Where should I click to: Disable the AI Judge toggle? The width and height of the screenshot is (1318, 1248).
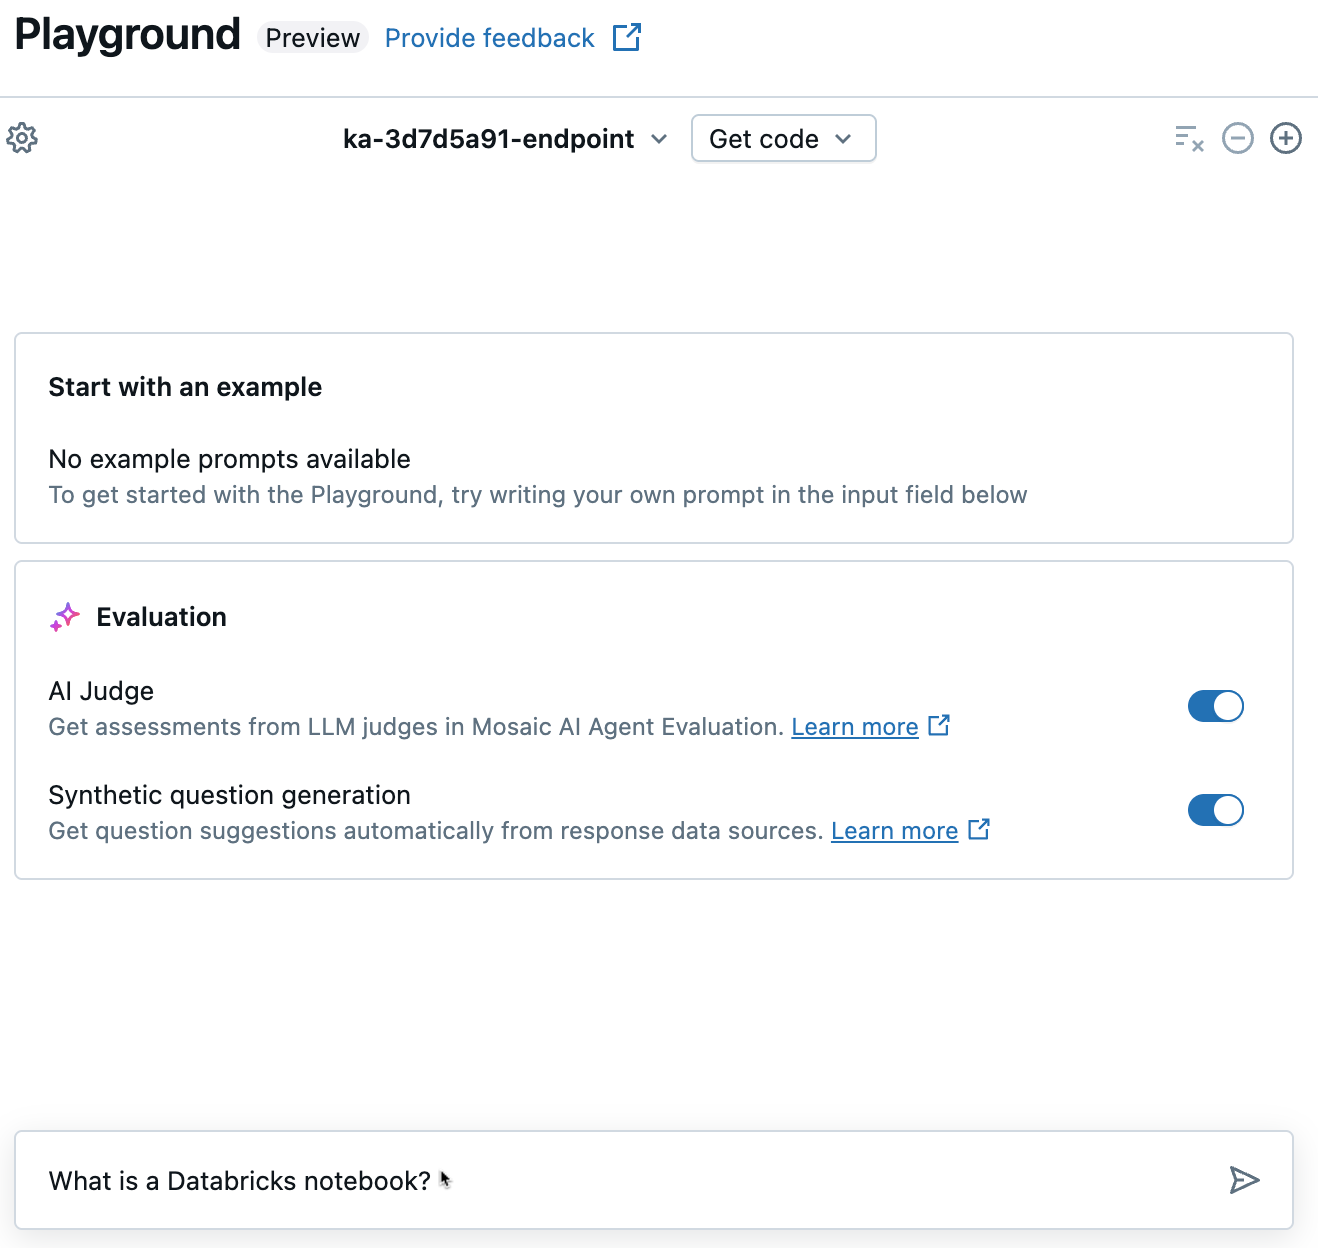point(1215,706)
